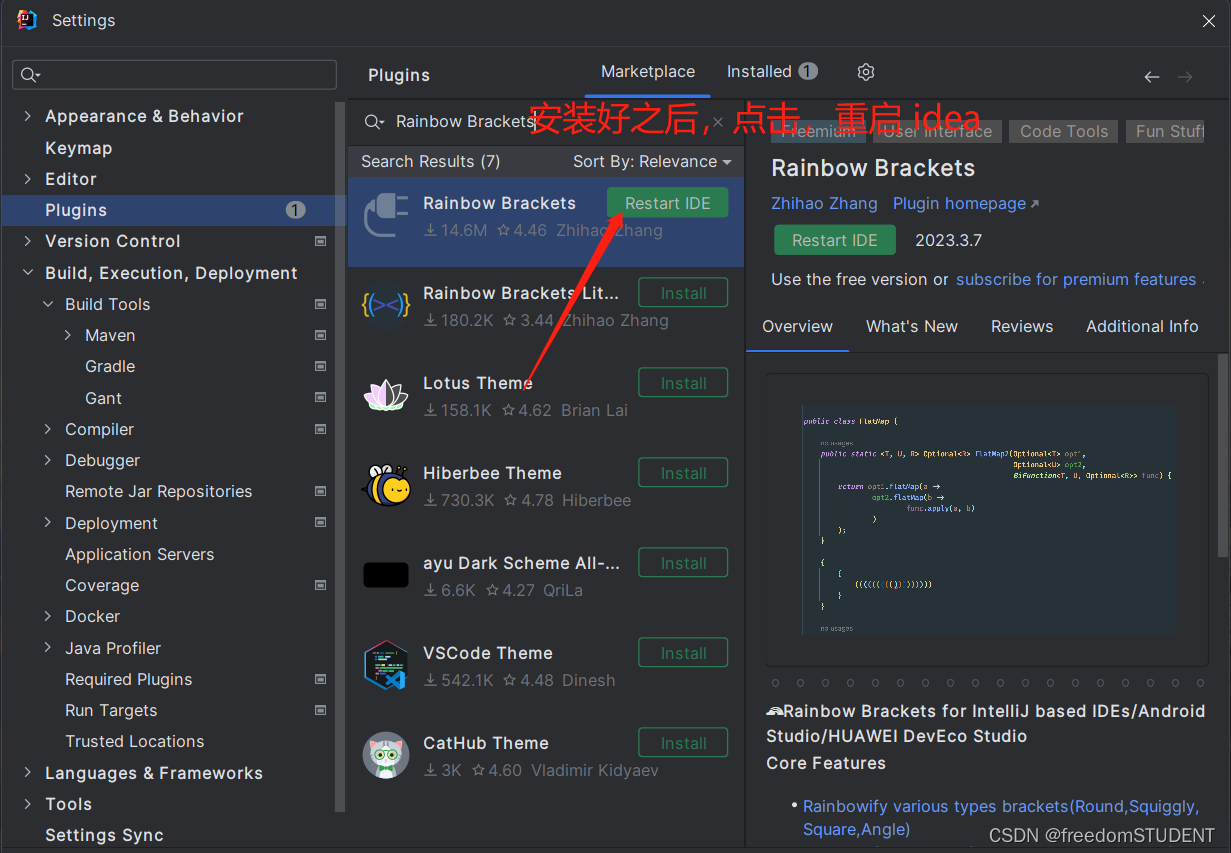Click the CatHub Theme cat icon

click(x=386, y=756)
